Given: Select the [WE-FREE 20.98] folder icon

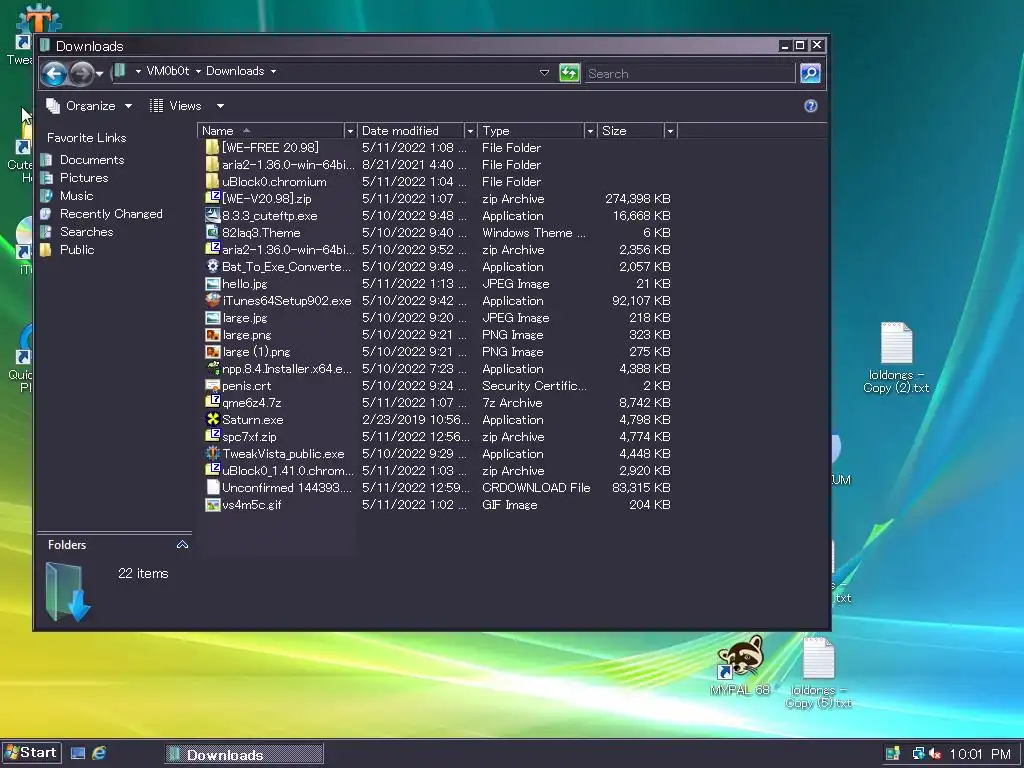Looking at the screenshot, I should pos(212,148).
